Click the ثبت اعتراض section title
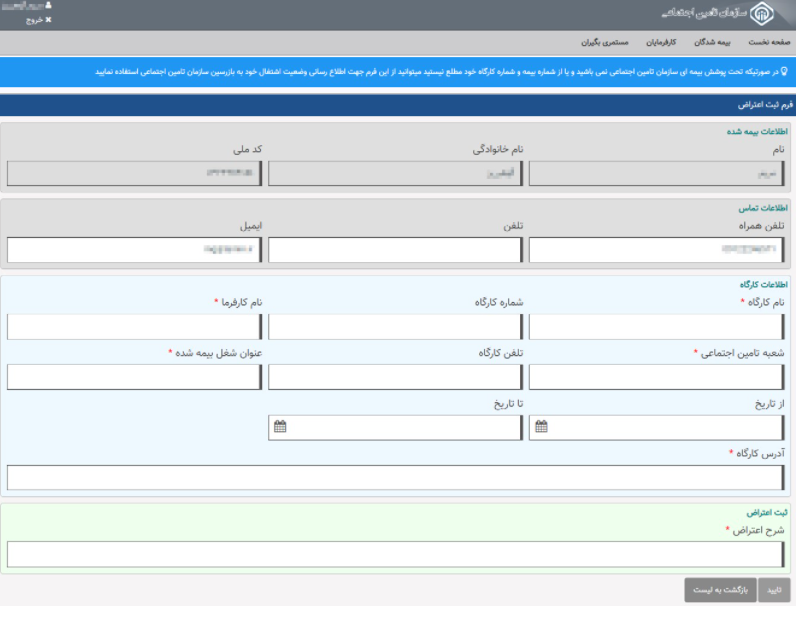Viewport: 799px width, 618px height. pyautogui.click(x=767, y=513)
